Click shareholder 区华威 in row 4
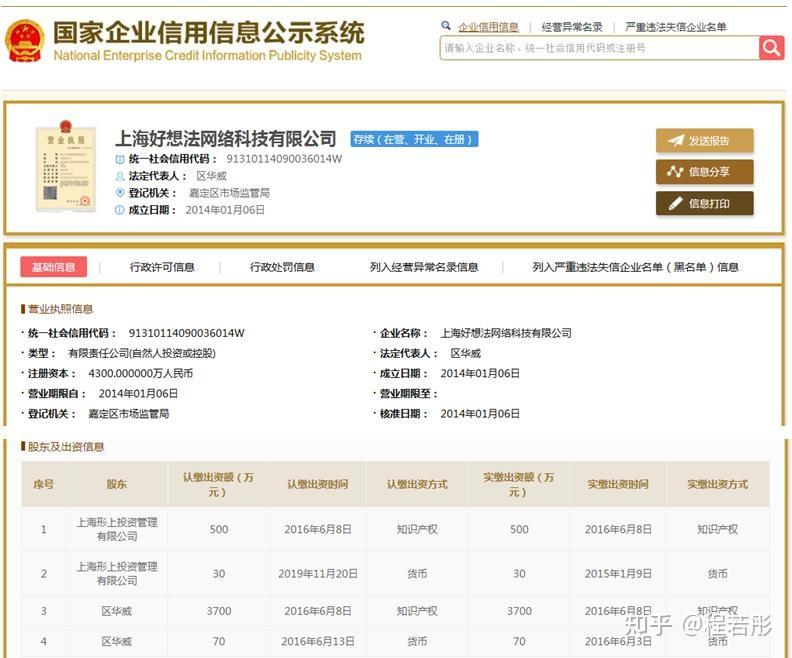The height and width of the screenshot is (658, 792). coord(117,641)
